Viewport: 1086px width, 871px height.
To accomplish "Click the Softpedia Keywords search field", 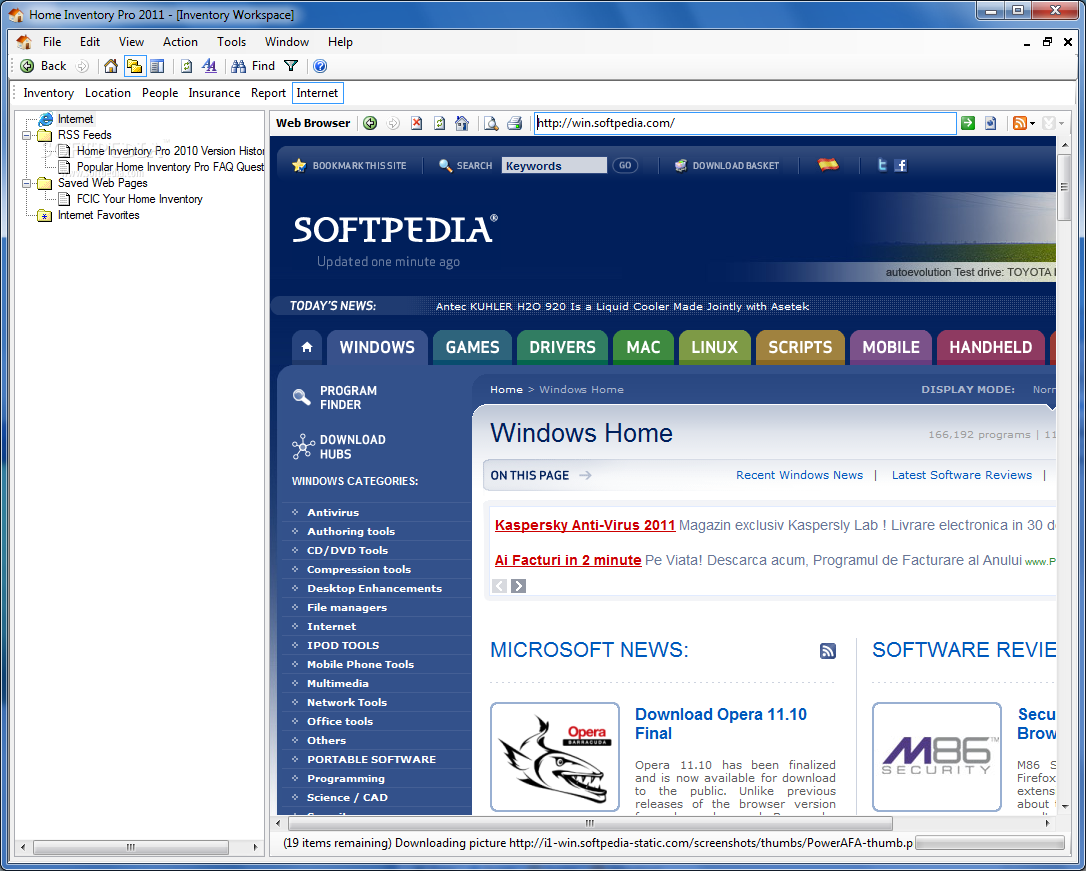I will click(553, 165).
